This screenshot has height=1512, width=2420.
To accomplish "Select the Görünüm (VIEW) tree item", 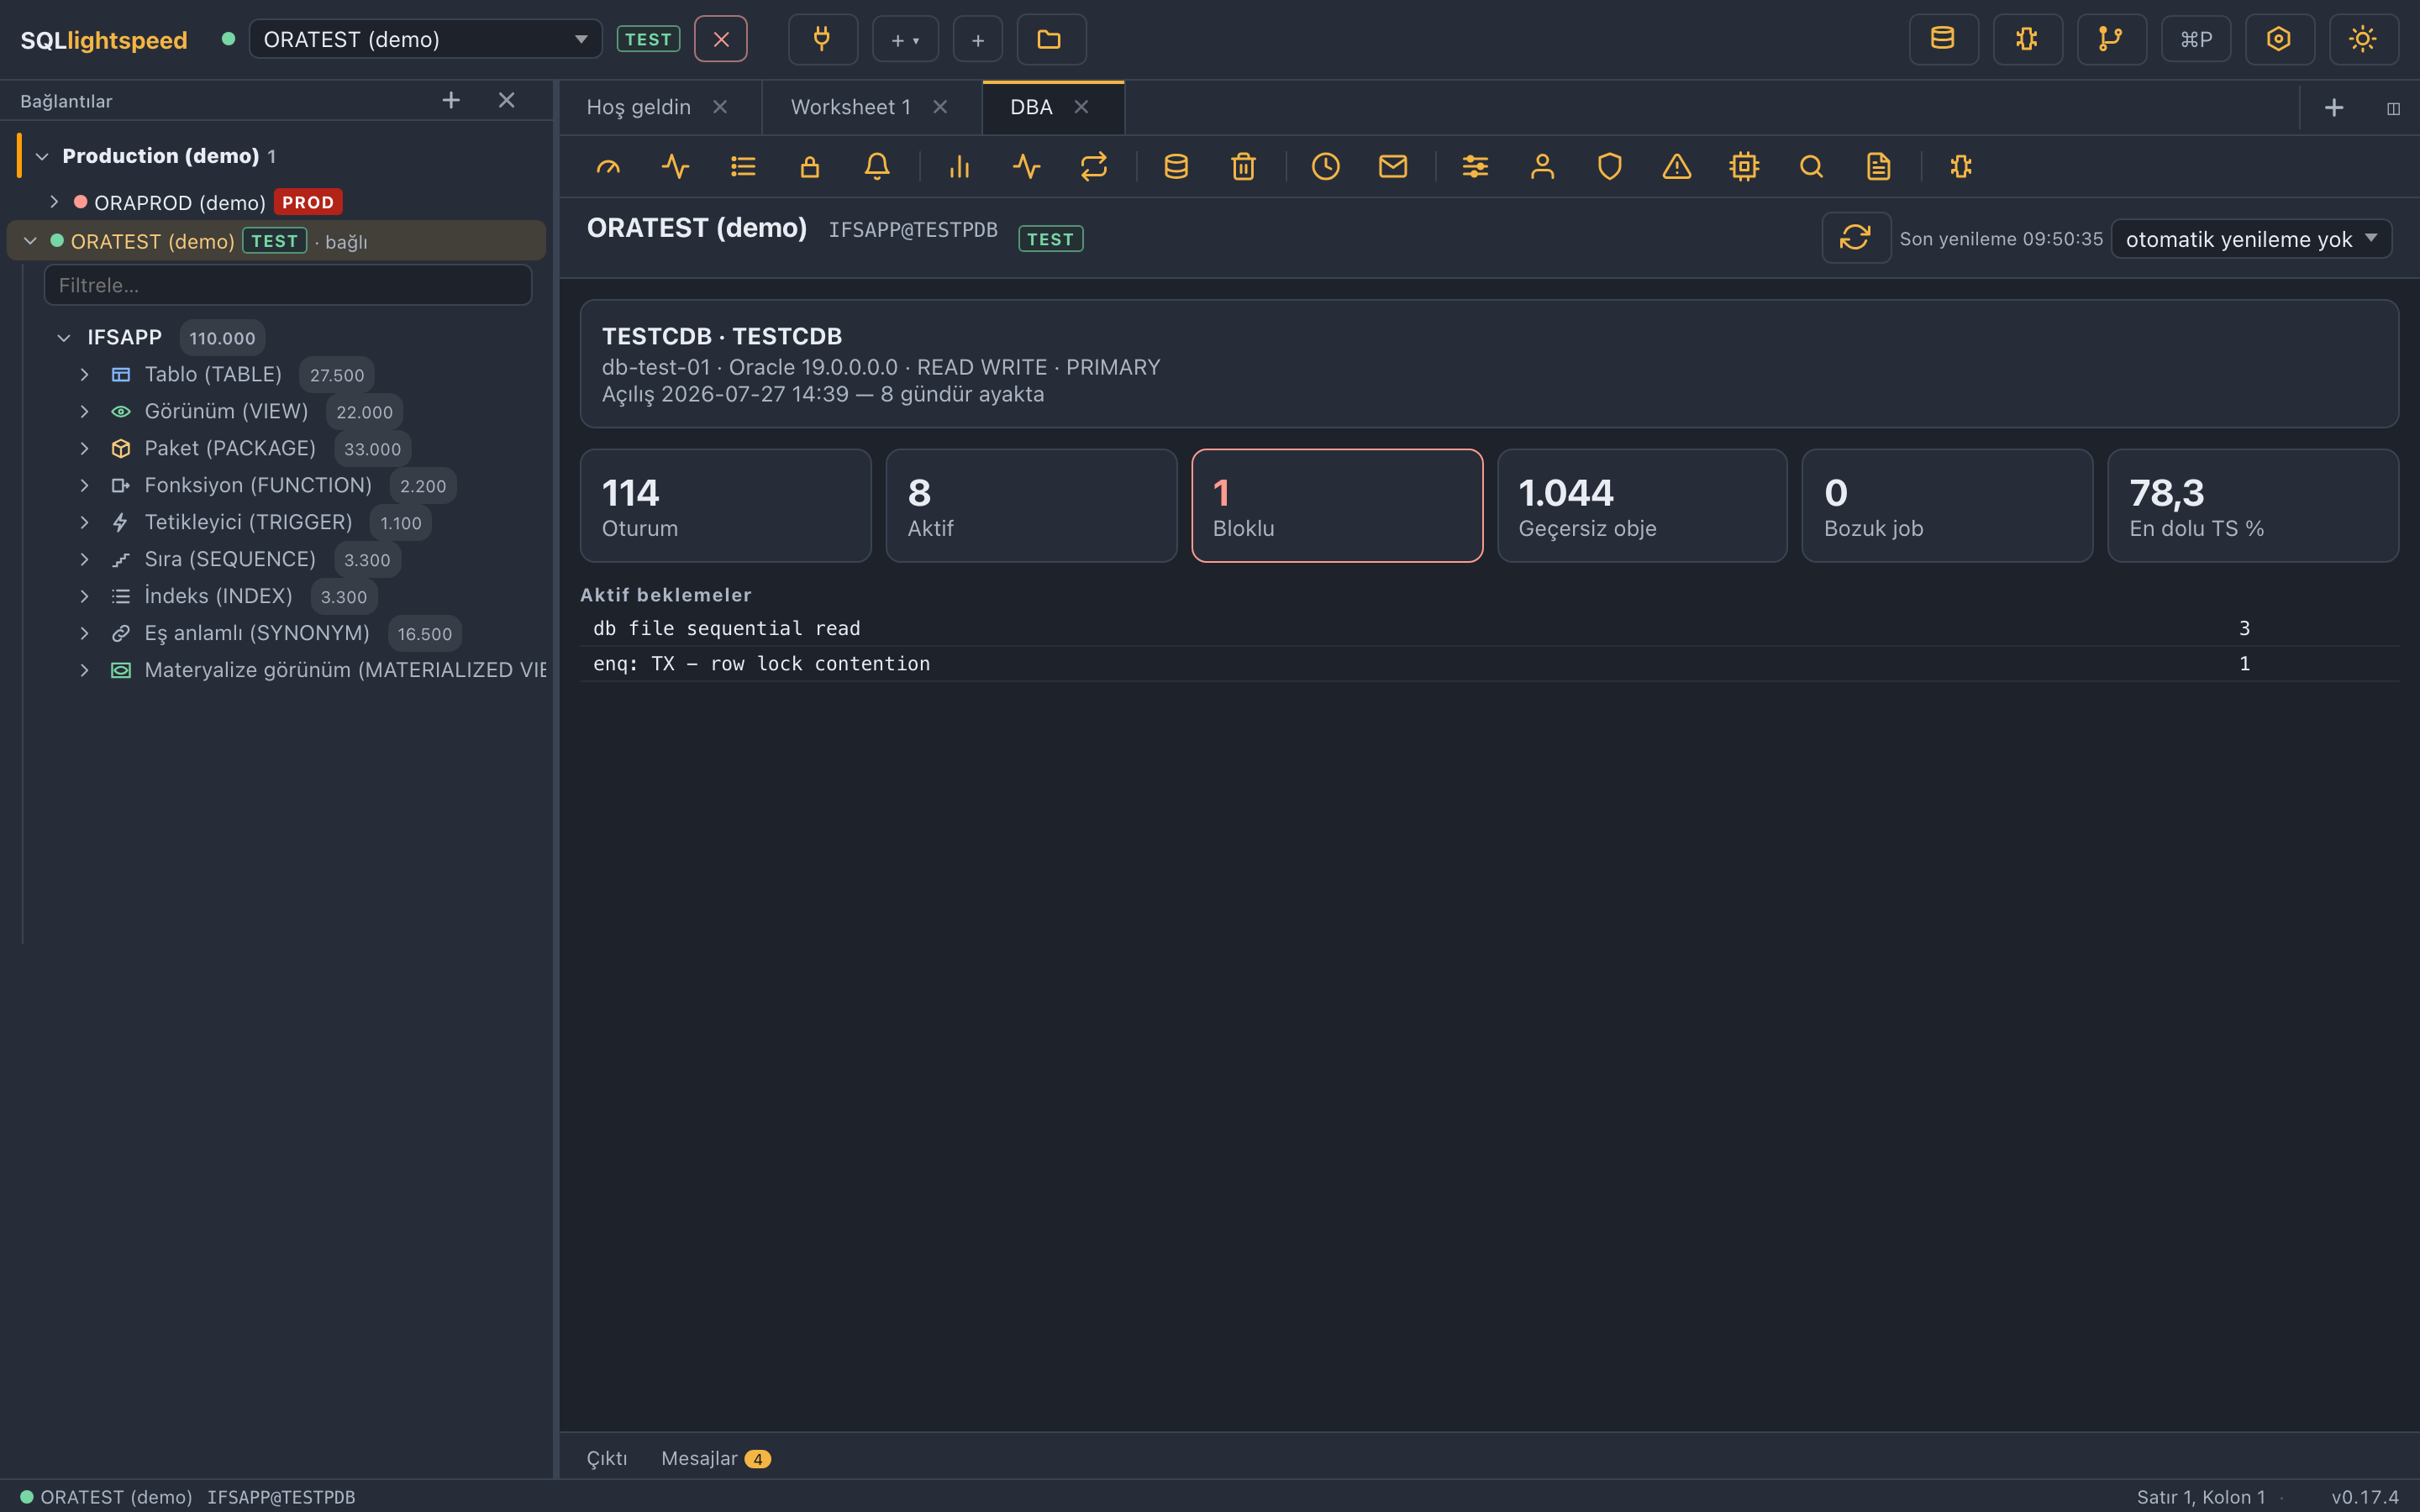I will point(225,412).
